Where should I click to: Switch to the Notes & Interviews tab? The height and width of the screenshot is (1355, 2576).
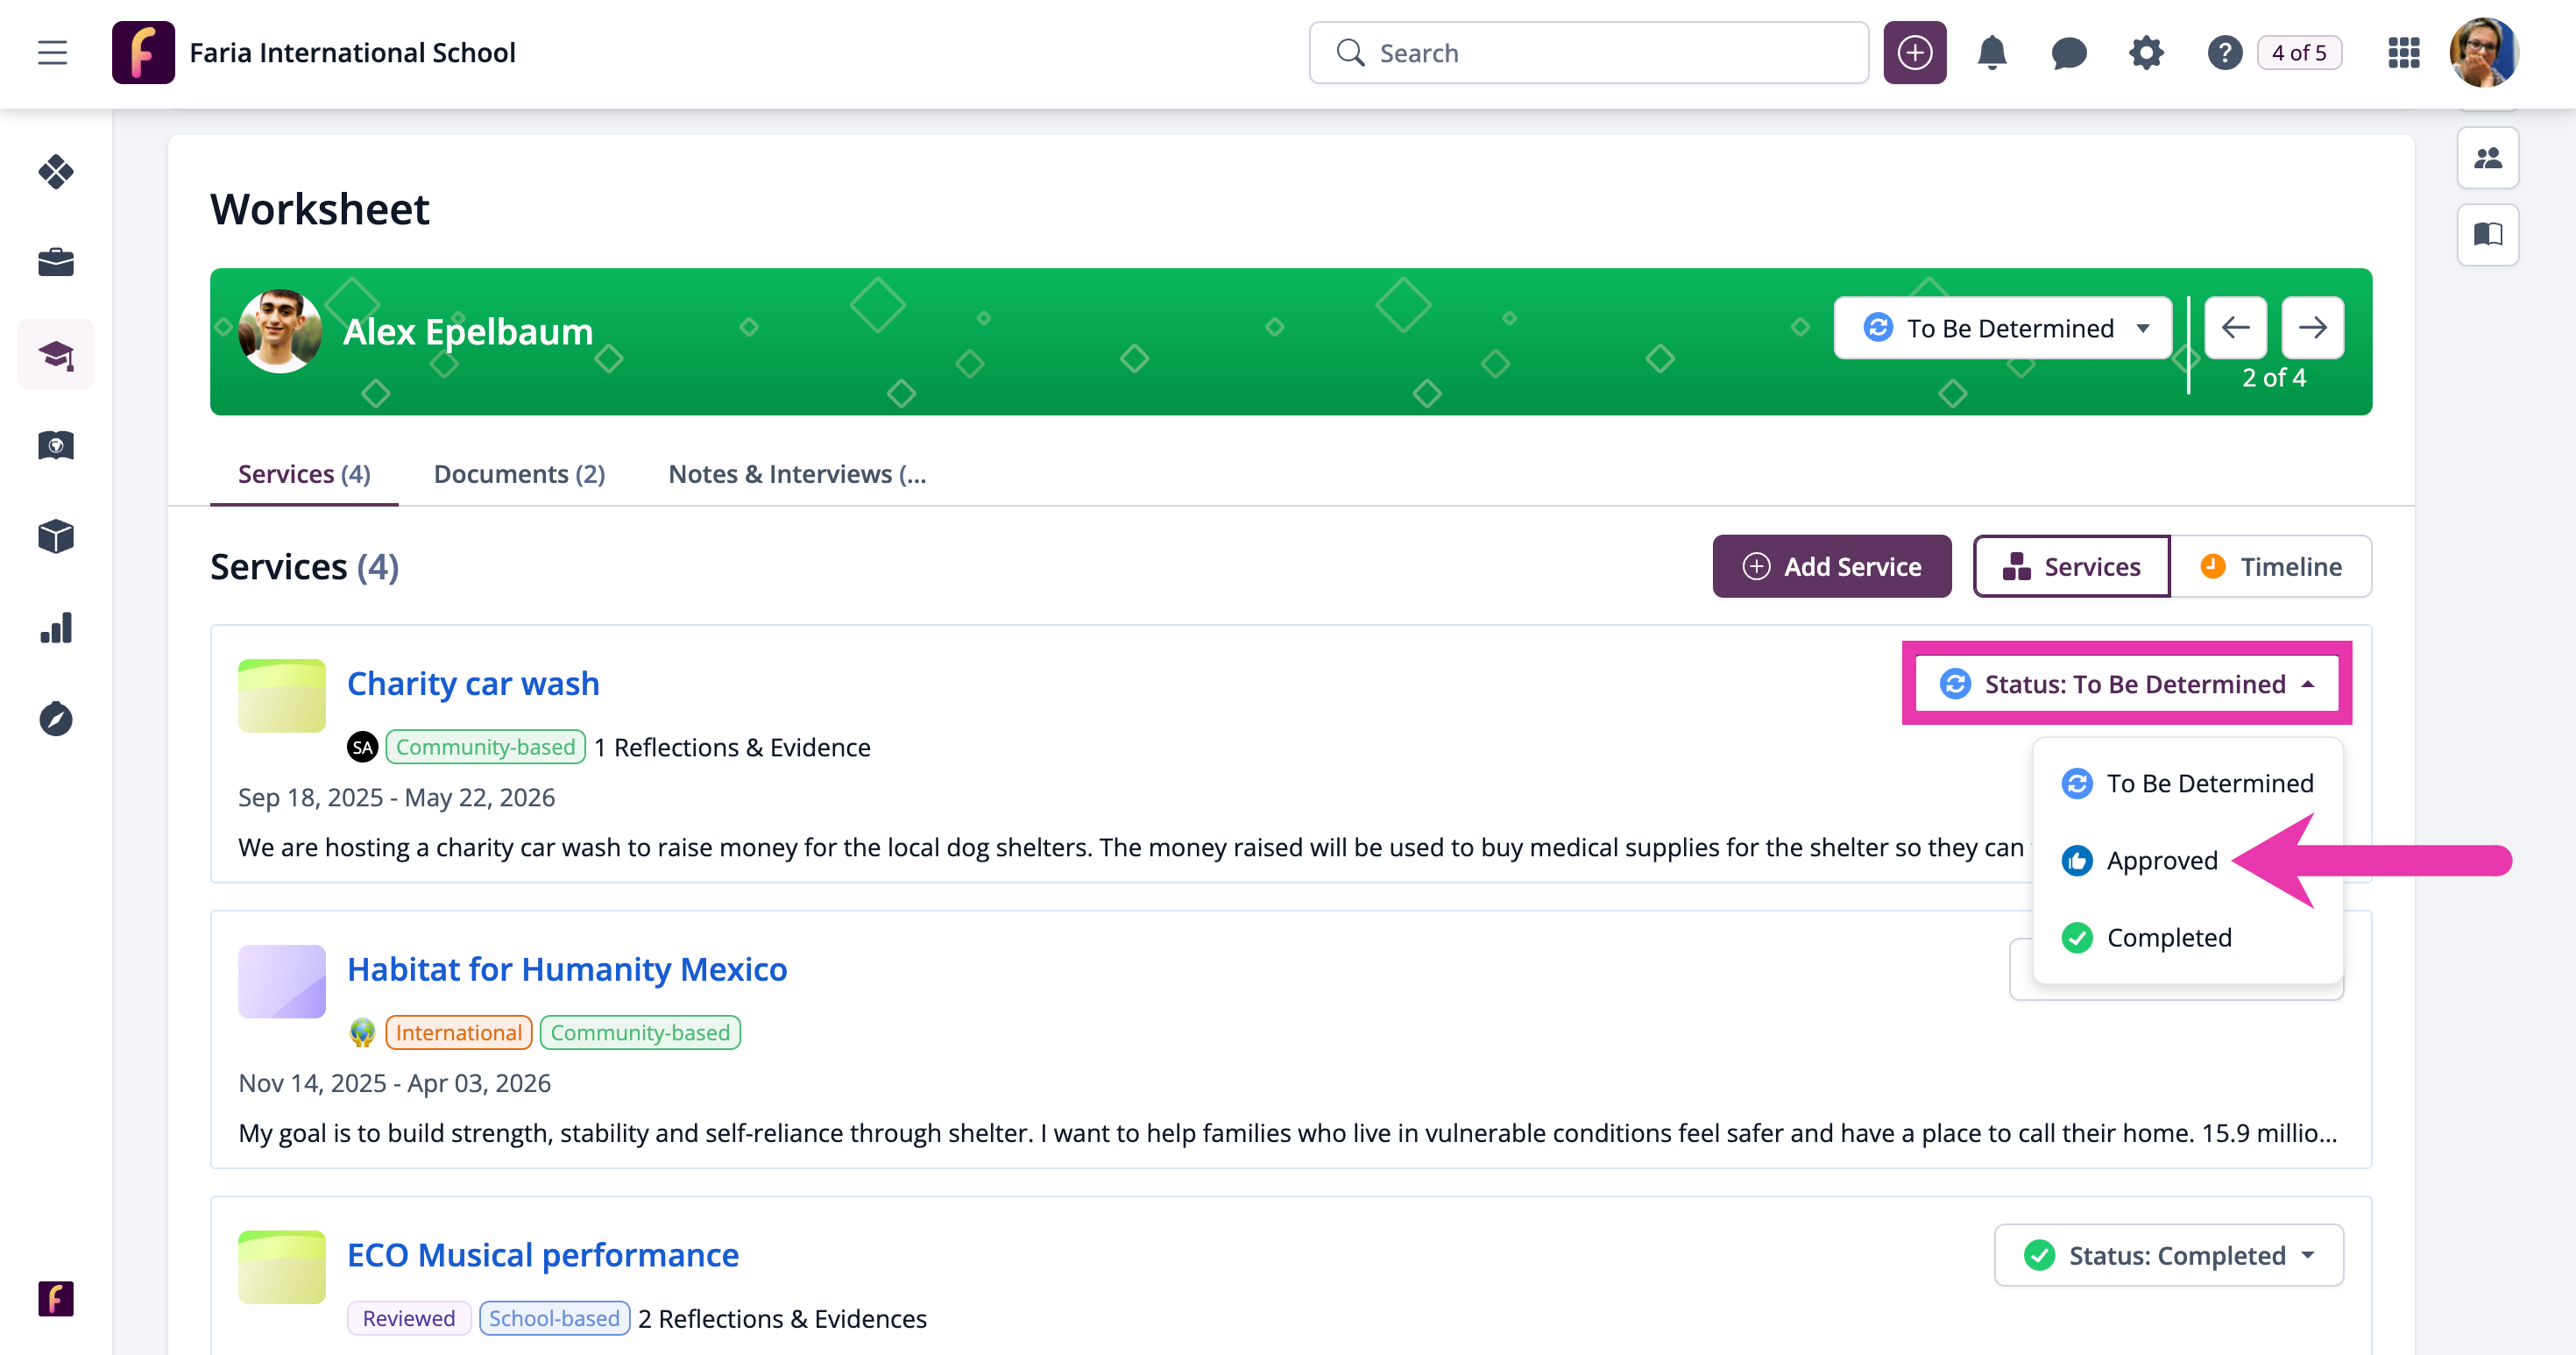tap(797, 474)
